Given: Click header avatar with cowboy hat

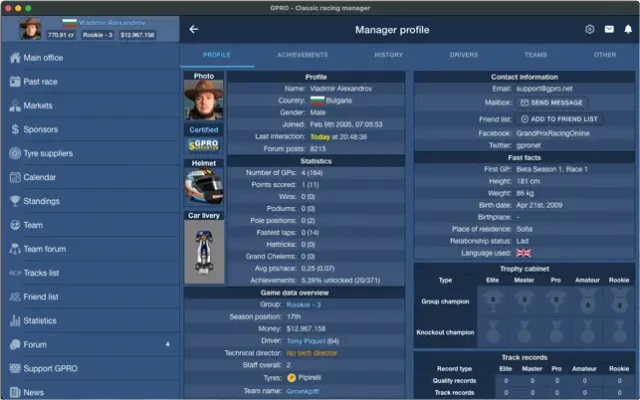Looking at the screenshot, I should coord(30,29).
